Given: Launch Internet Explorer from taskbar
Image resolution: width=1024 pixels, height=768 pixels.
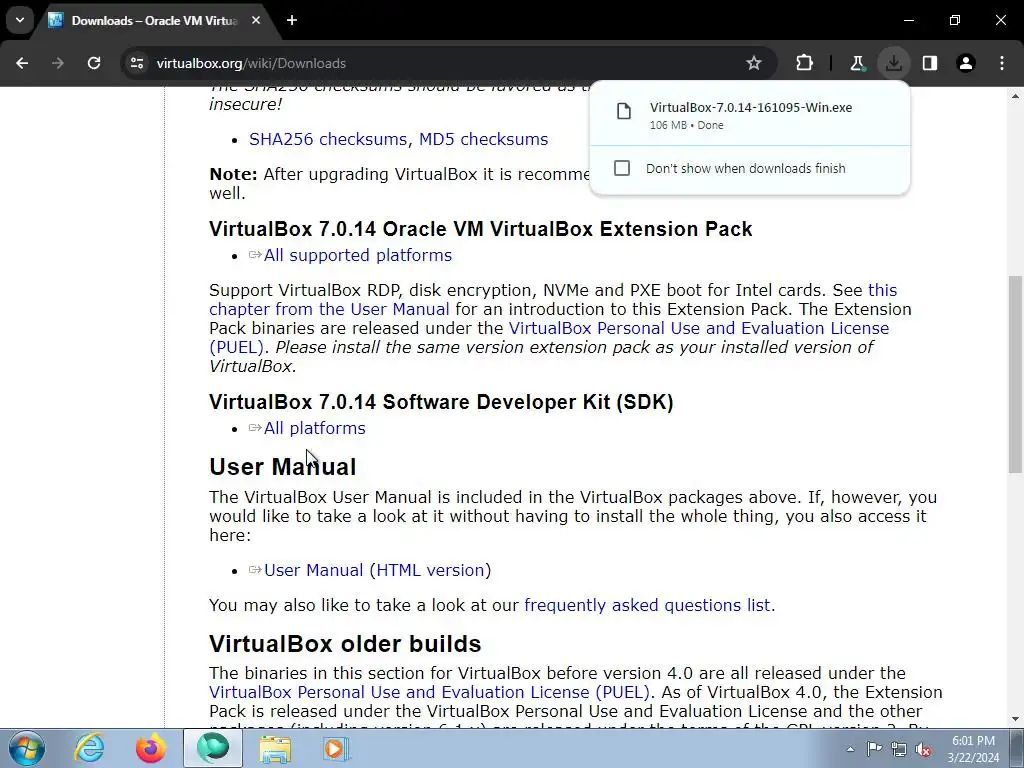Looking at the screenshot, I should point(89,748).
